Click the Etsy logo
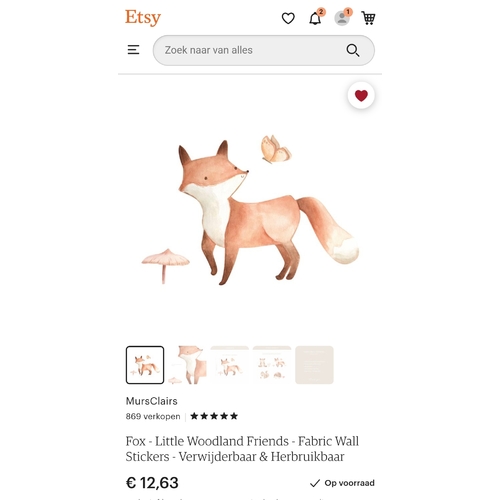 click(x=143, y=17)
